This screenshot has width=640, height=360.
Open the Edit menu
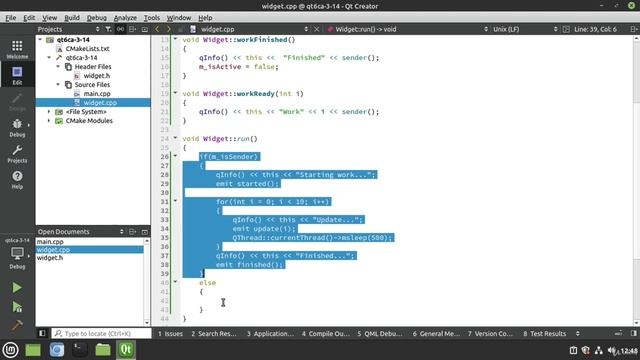pyautogui.click(x=29, y=18)
